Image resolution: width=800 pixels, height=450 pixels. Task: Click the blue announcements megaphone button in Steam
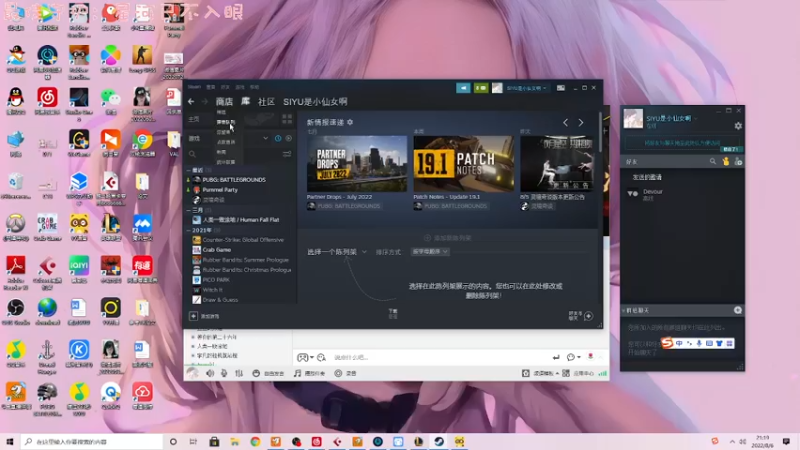click(463, 88)
